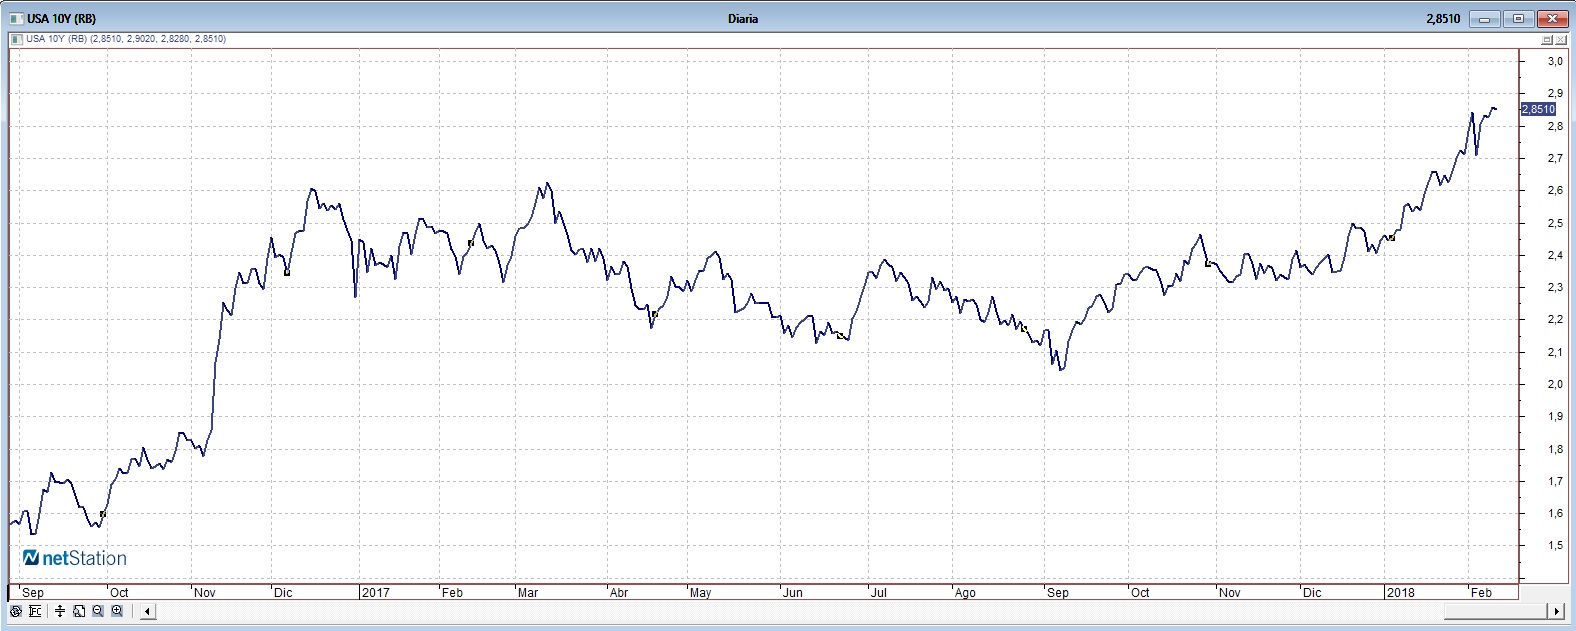Click the vertical compress arrows icon

click(61, 611)
